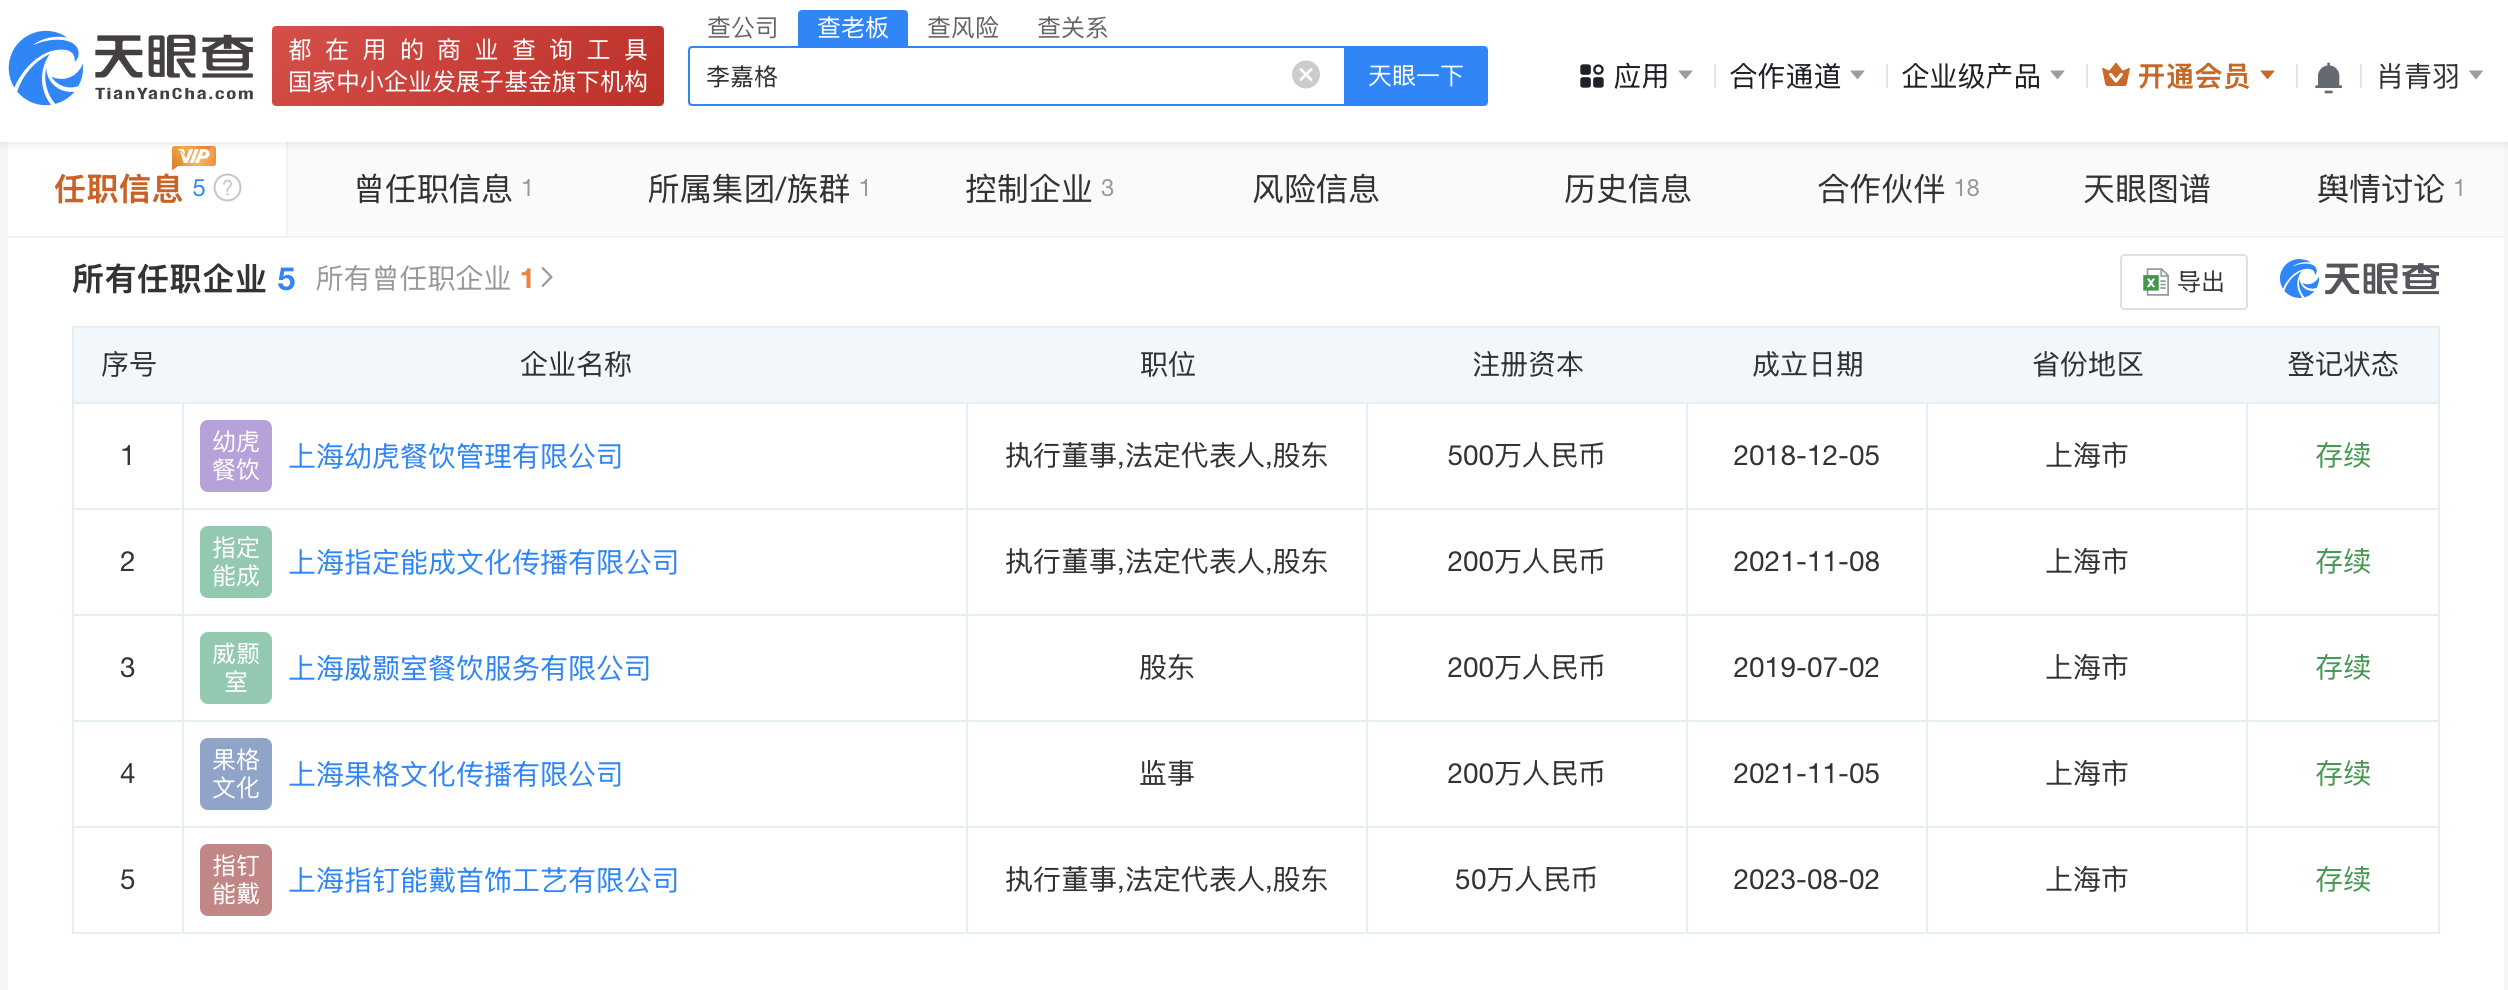Click the 威颢室 company logo tile
2508x990 pixels.
tap(236, 668)
